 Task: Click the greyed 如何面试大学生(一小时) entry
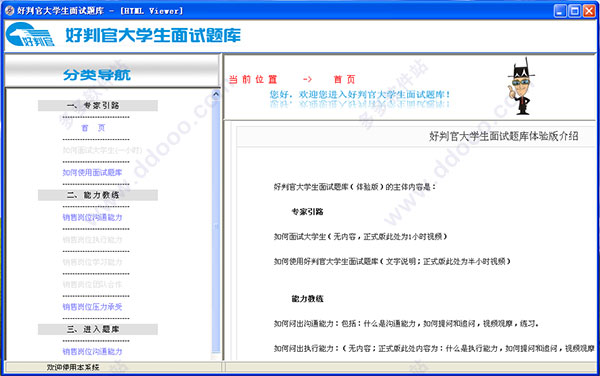coord(102,150)
